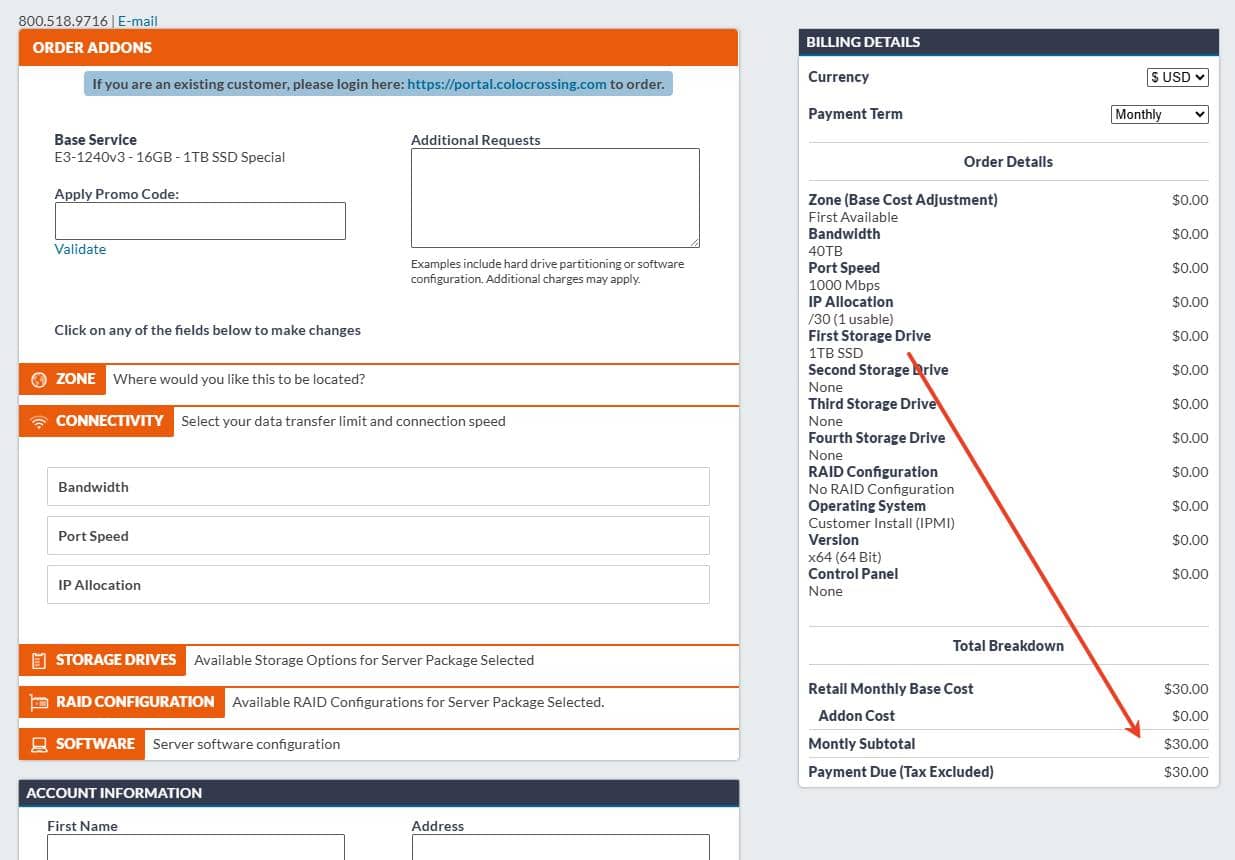This screenshot has height=860, width=1235.
Task: Click the 'Order Details' heading
Action: click(1008, 162)
